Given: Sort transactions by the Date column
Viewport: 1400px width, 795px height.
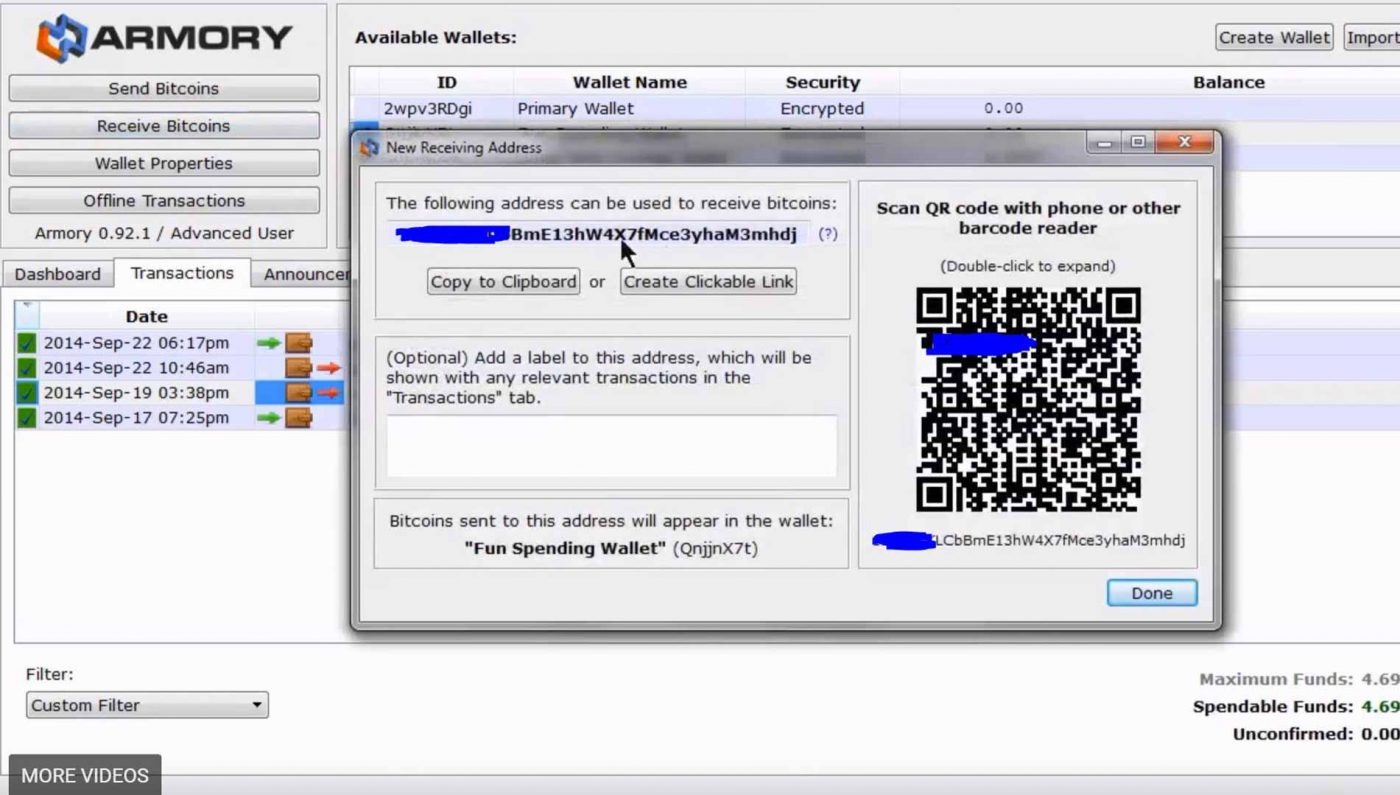Looking at the screenshot, I should [x=146, y=316].
